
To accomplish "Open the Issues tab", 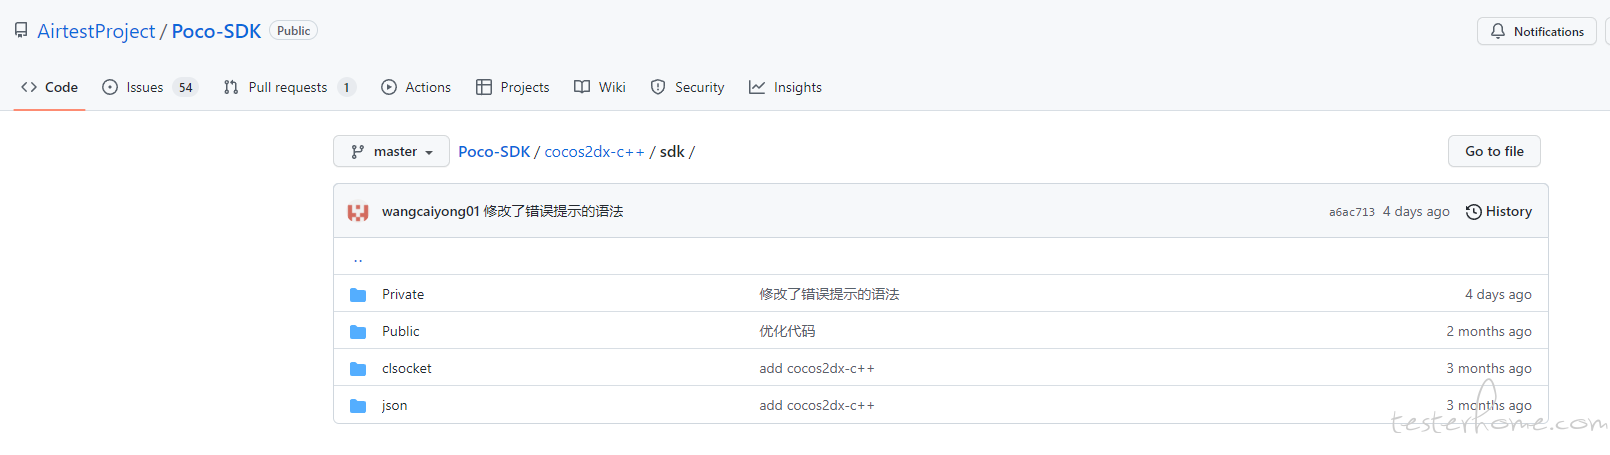I will pos(150,87).
